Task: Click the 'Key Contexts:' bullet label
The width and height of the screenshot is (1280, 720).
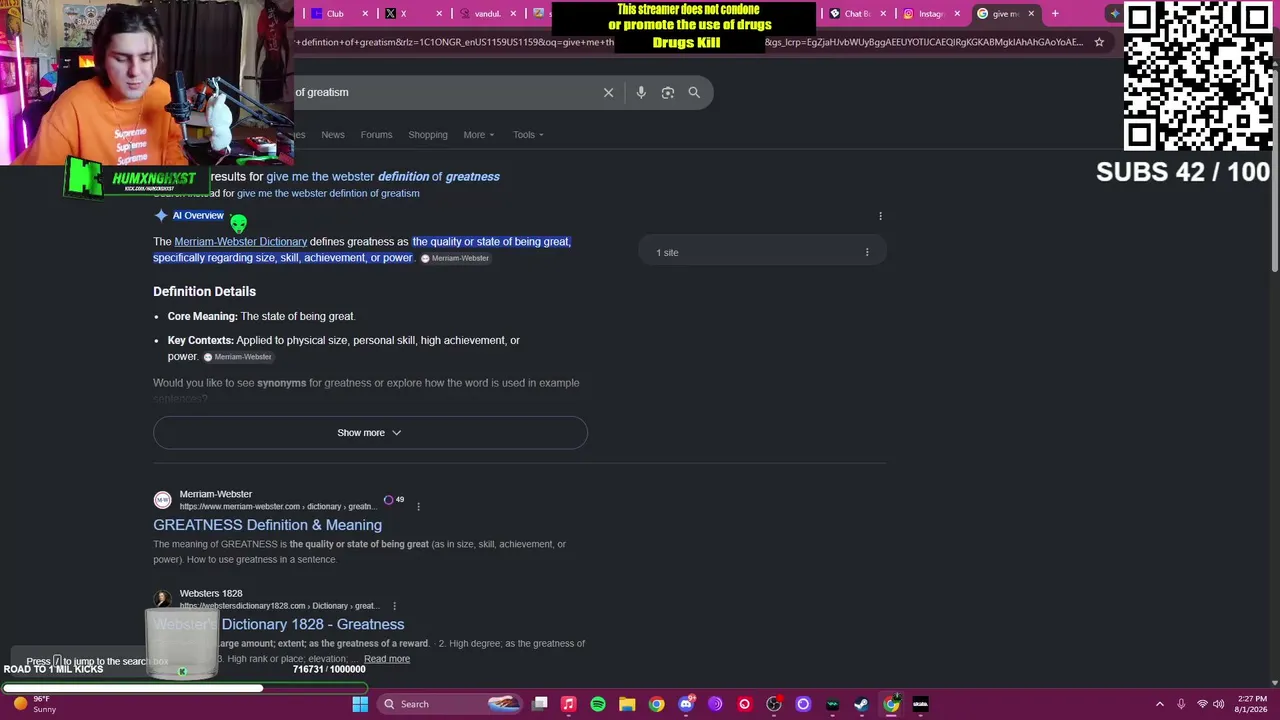Action: 201,340
